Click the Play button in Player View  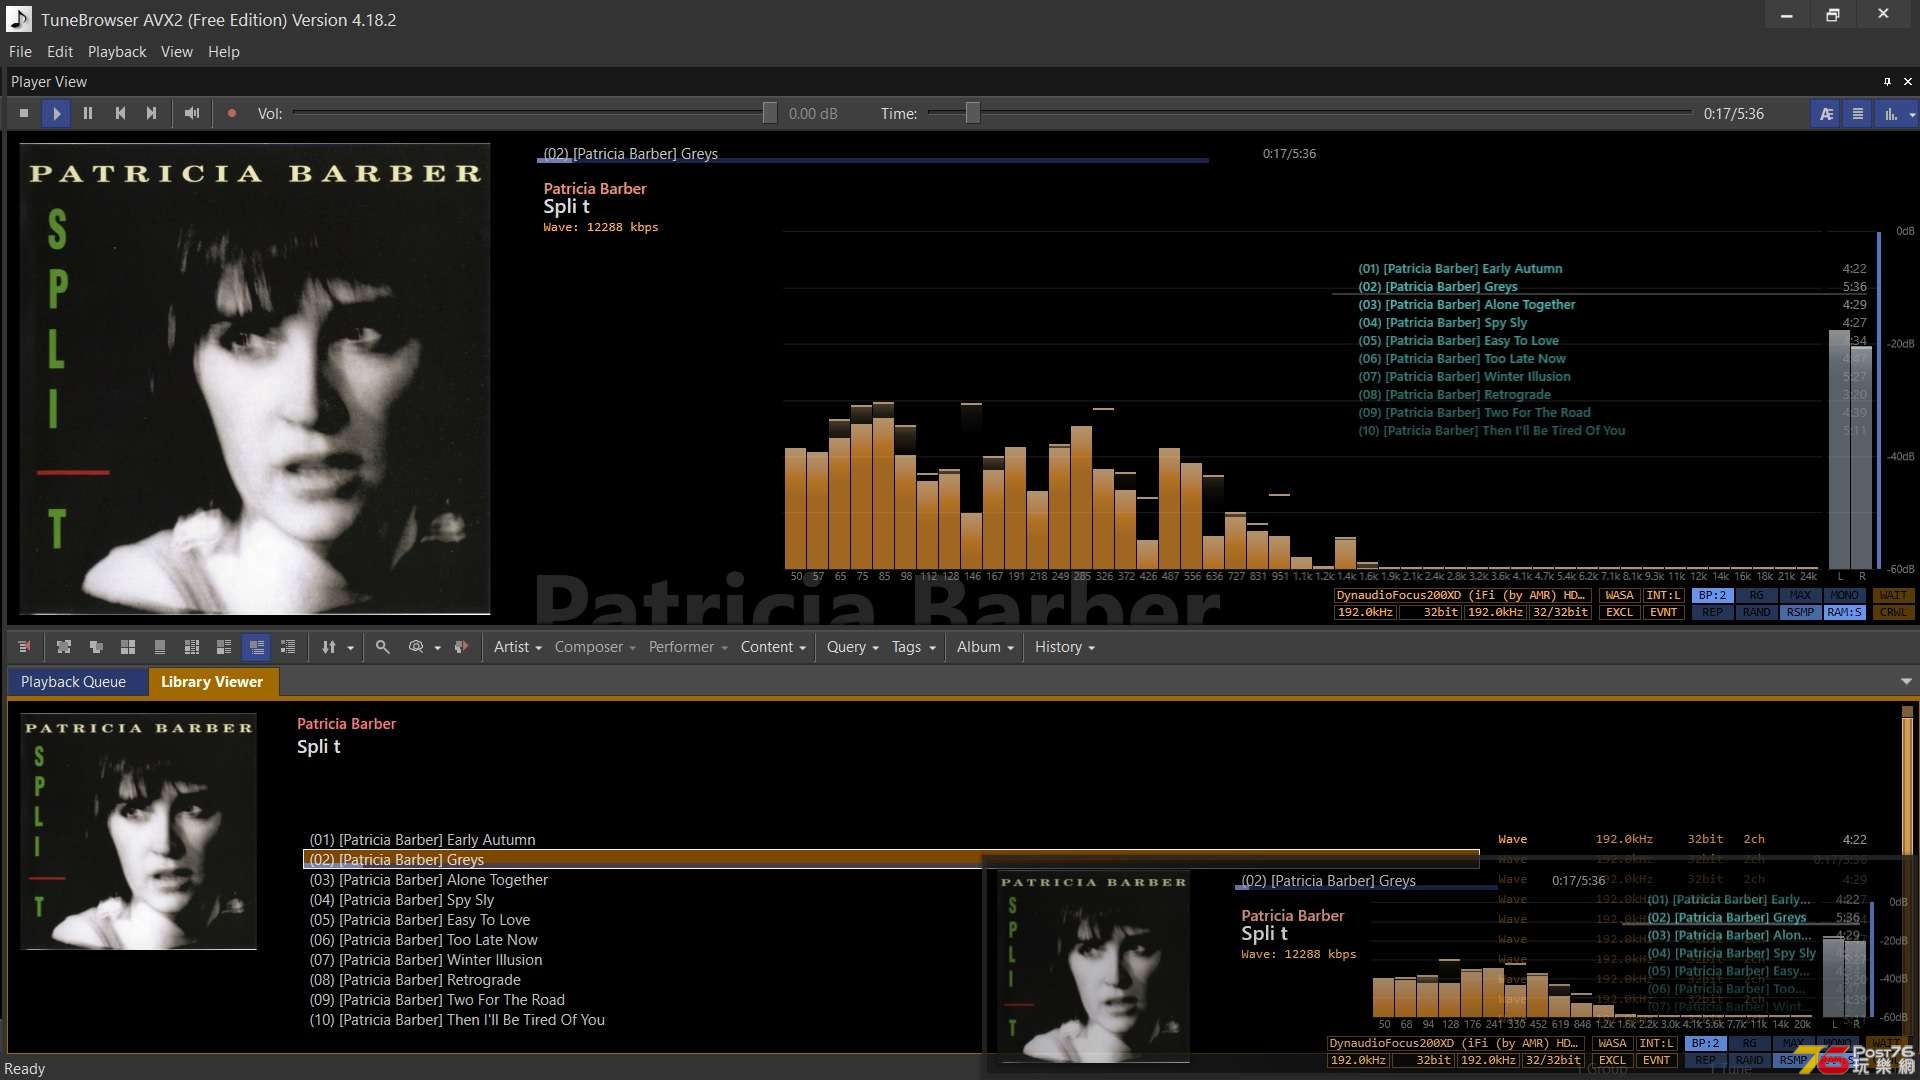coord(56,114)
